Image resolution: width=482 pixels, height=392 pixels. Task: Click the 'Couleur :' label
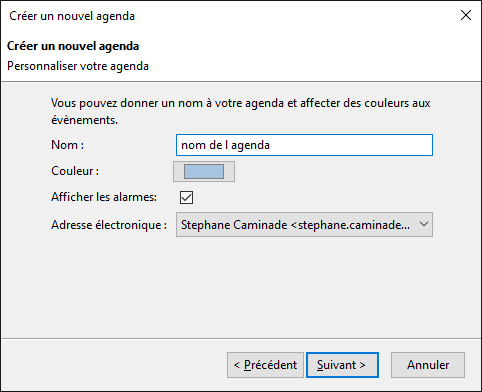pos(75,171)
